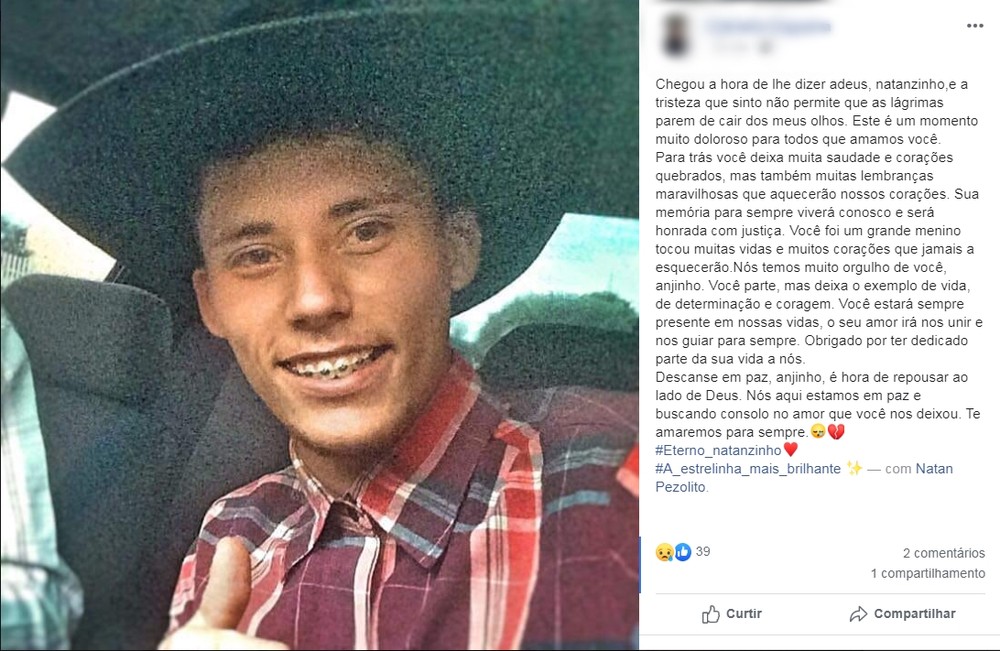Open the #A_estrelinha_mais_brilhante hashtag

(x=748, y=469)
